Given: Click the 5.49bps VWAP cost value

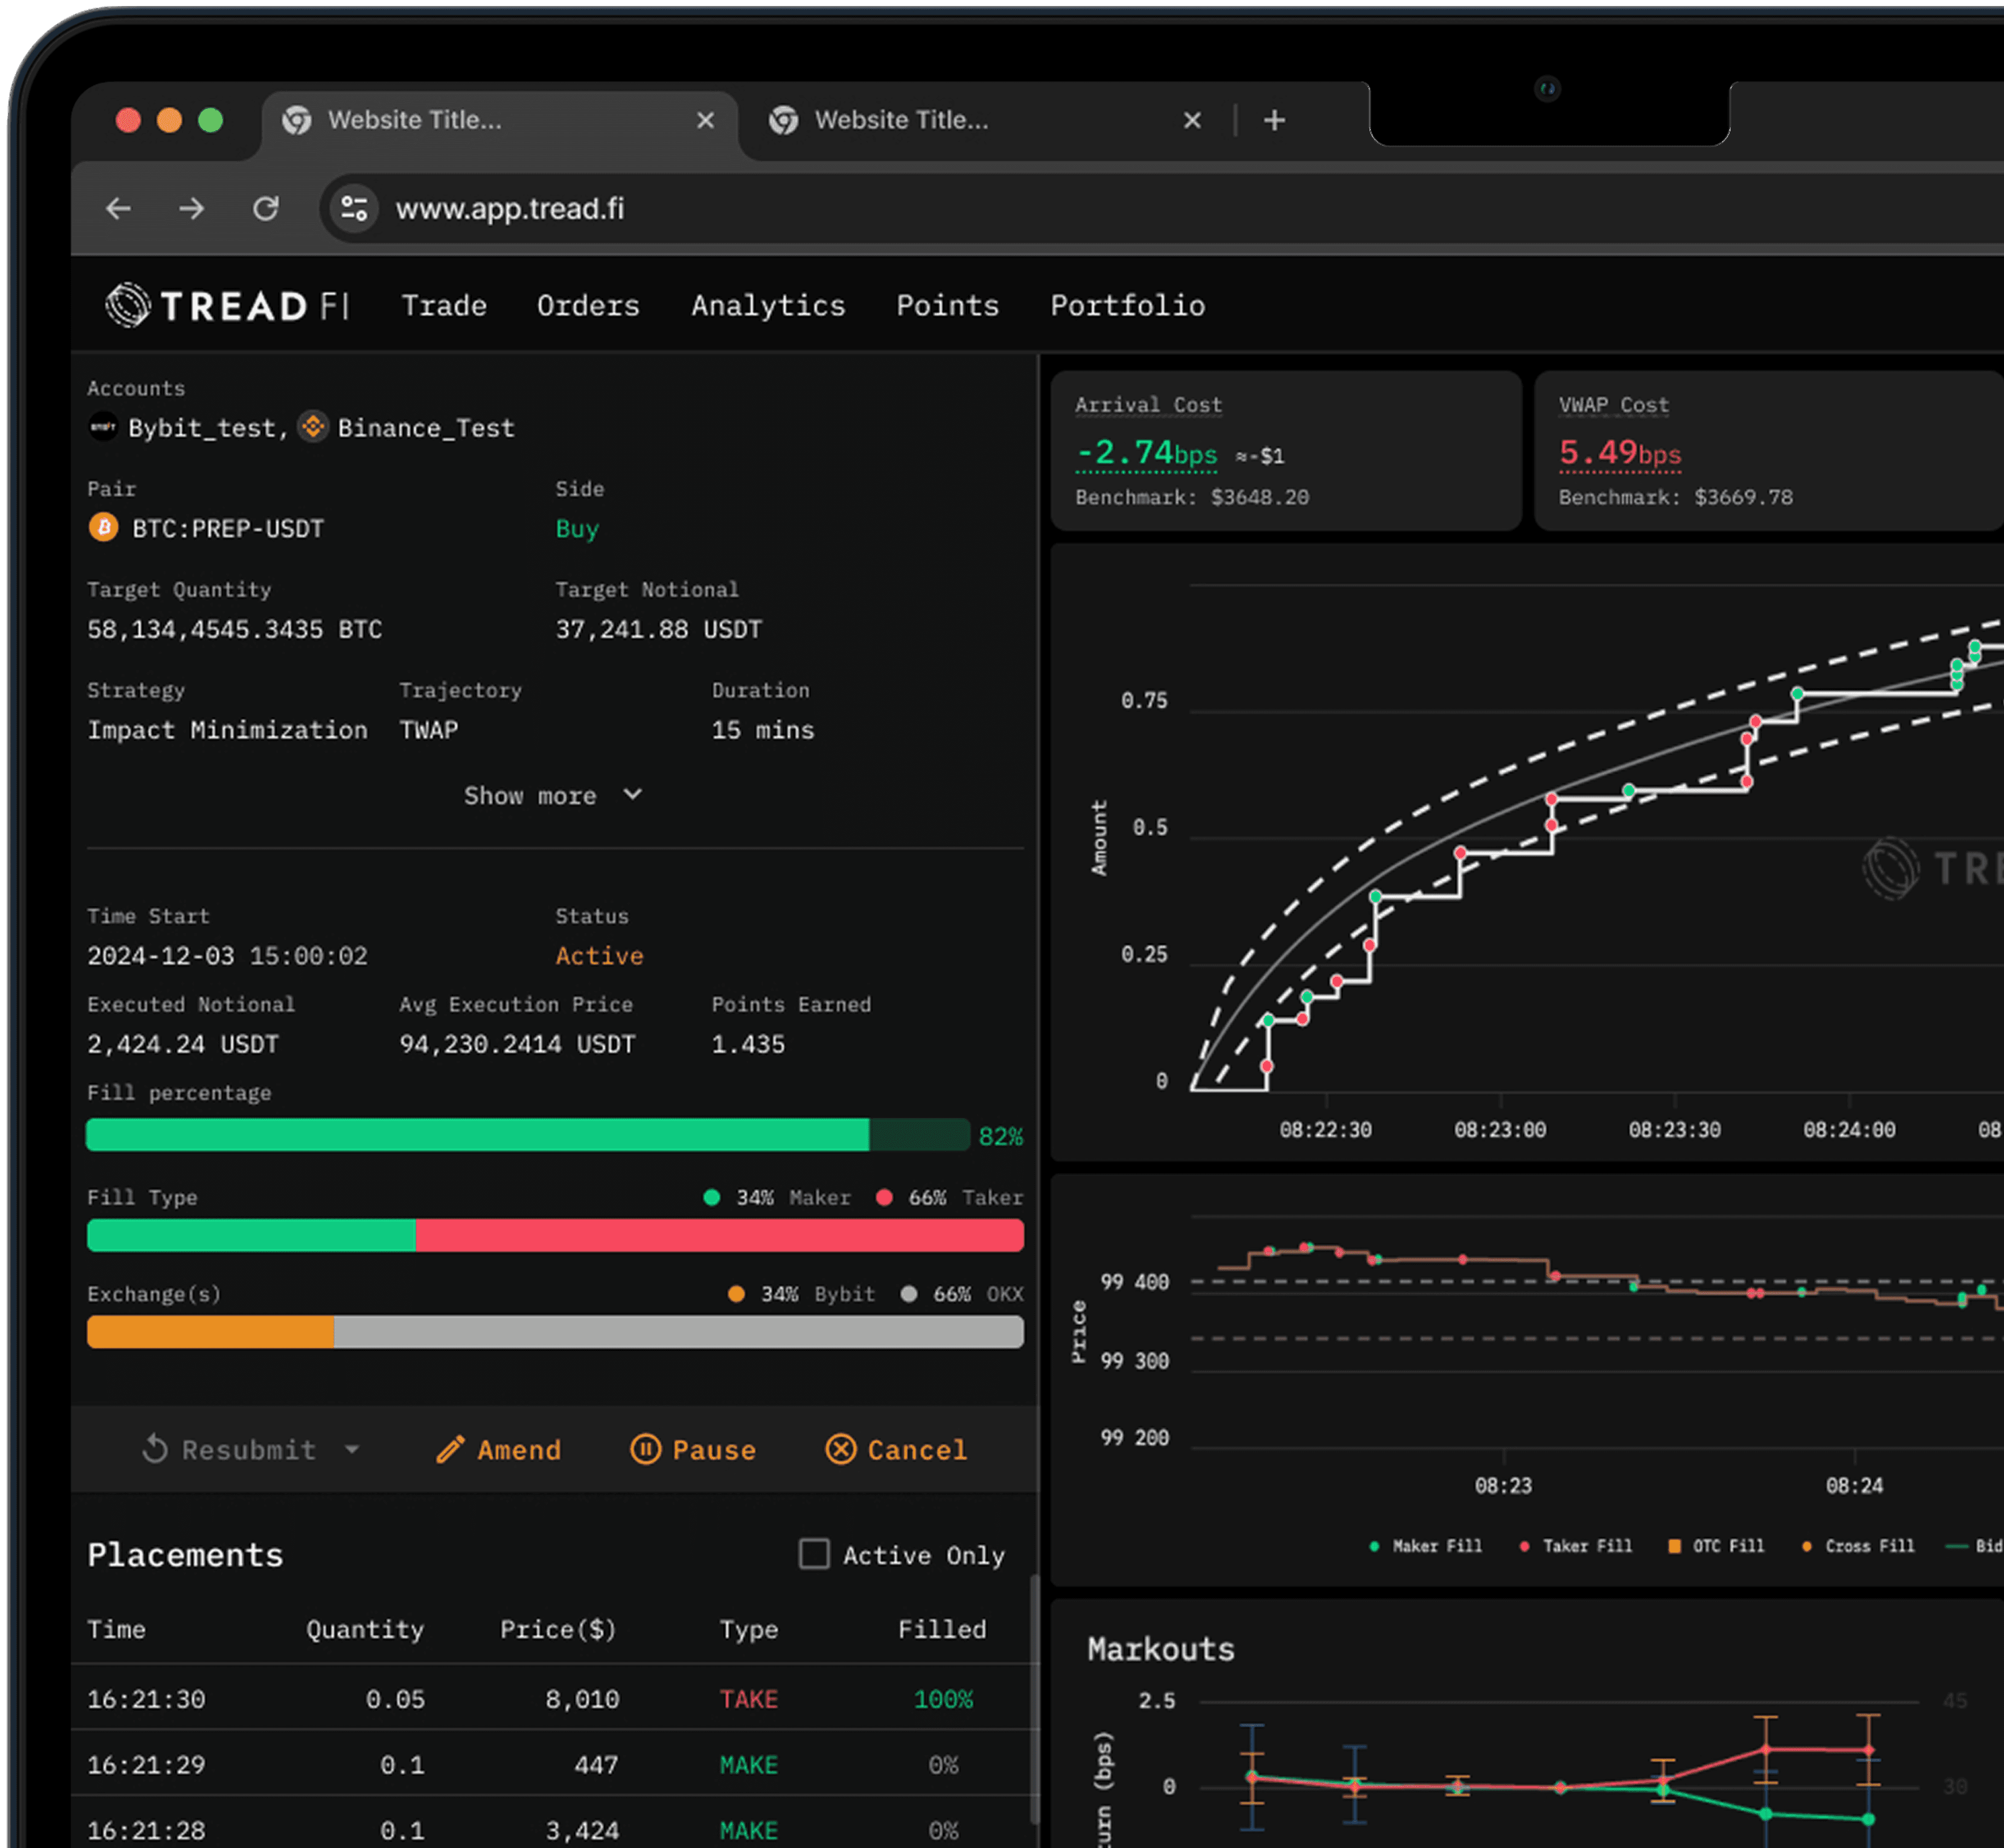Looking at the screenshot, I should coord(1620,453).
